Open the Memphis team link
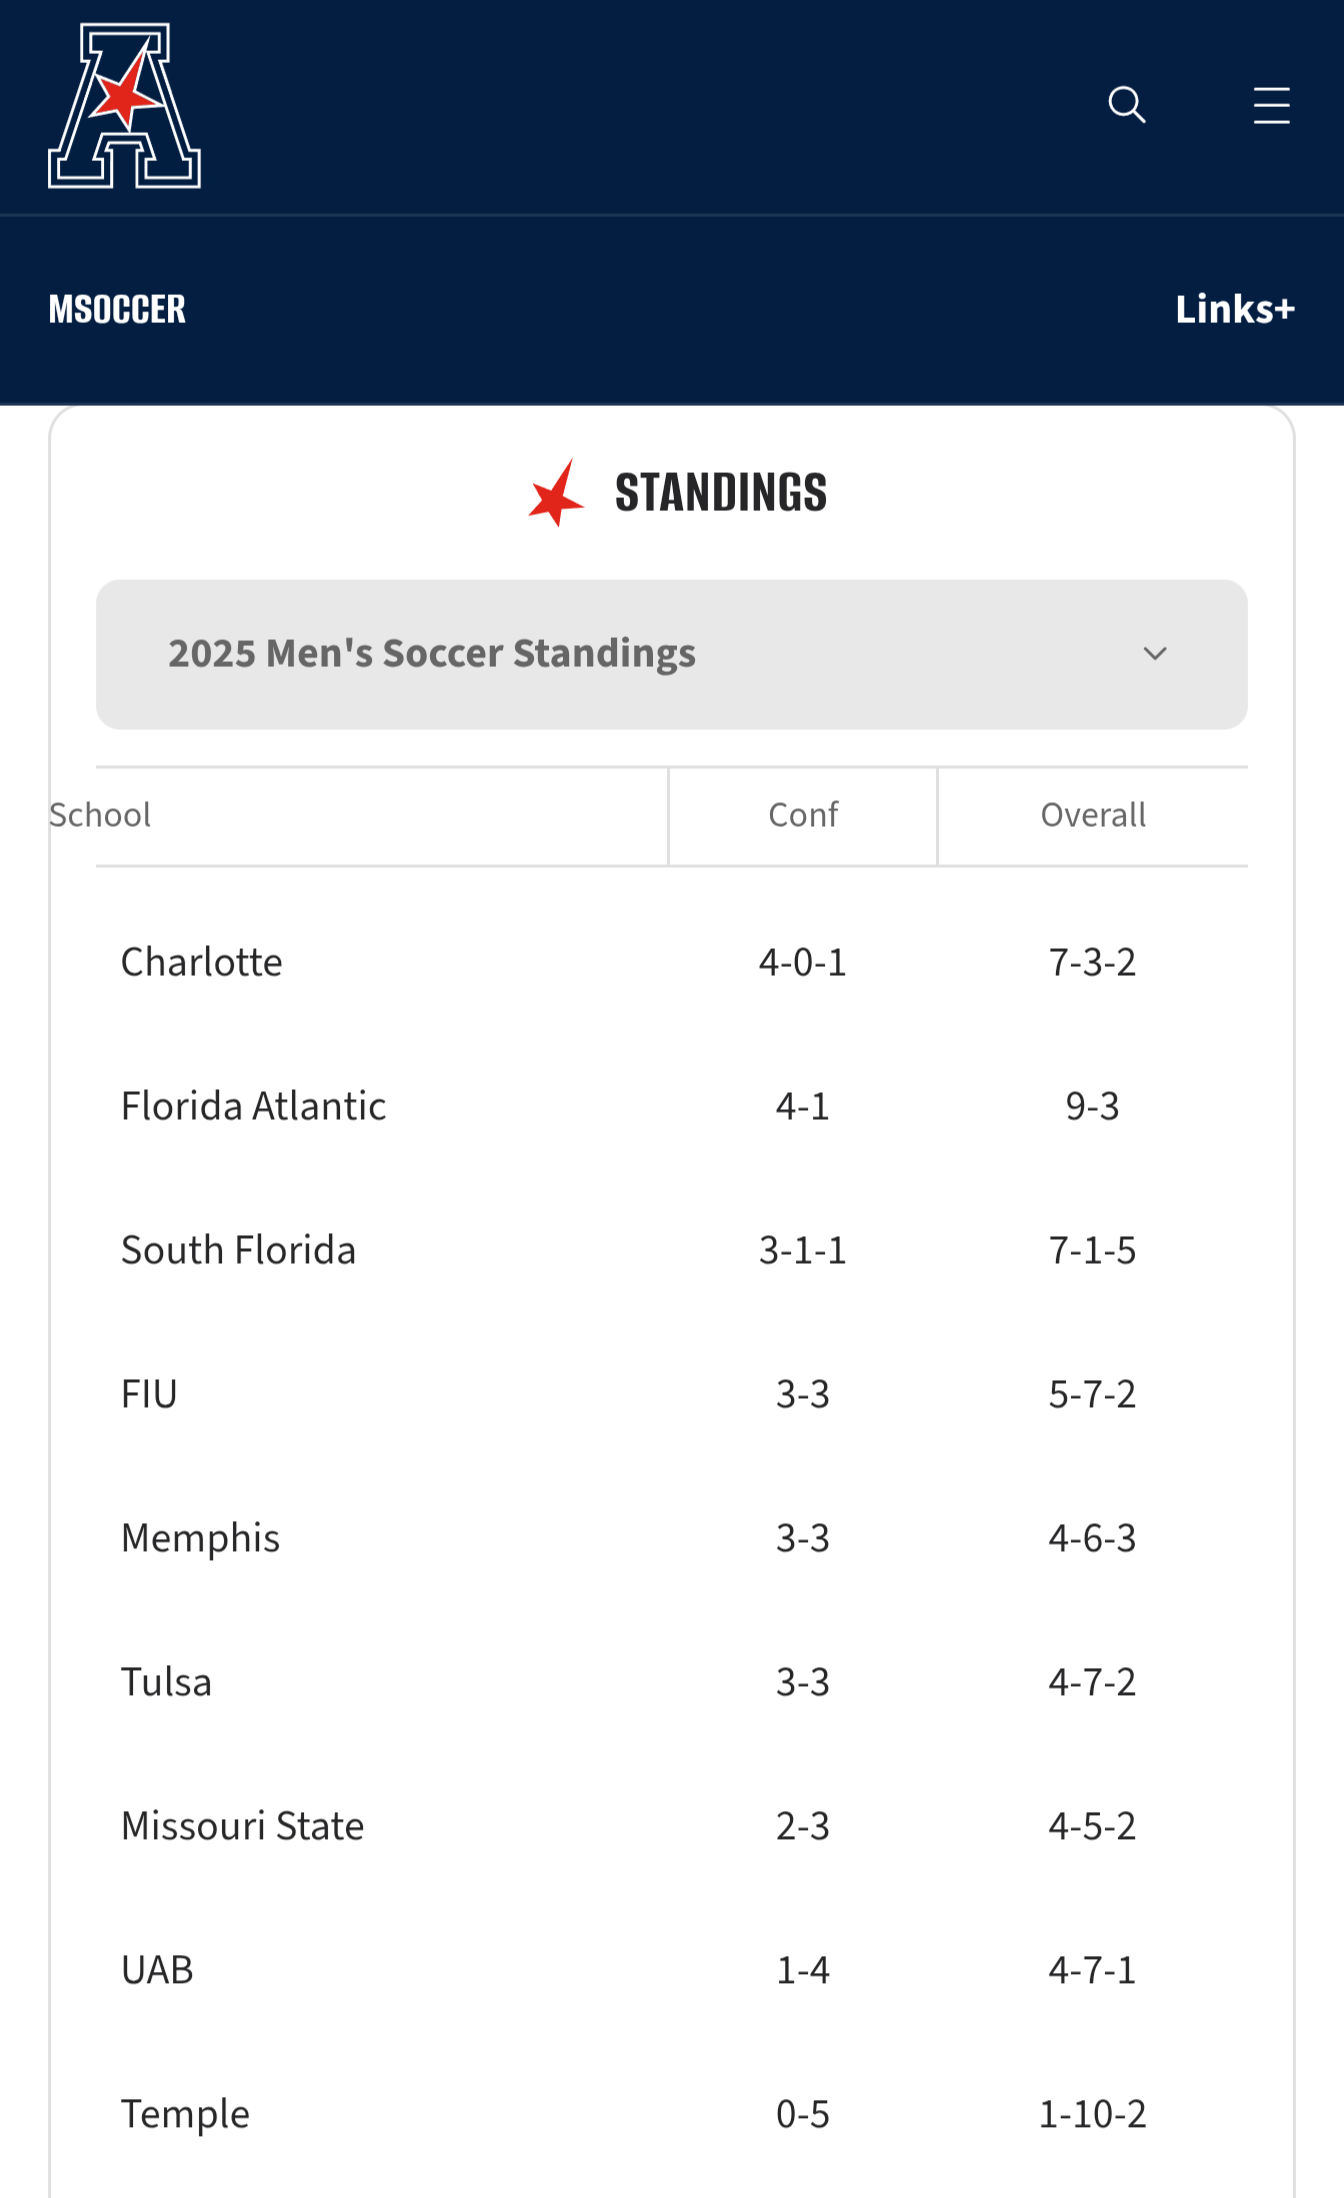This screenshot has width=1344, height=2198. tap(200, 1538)
